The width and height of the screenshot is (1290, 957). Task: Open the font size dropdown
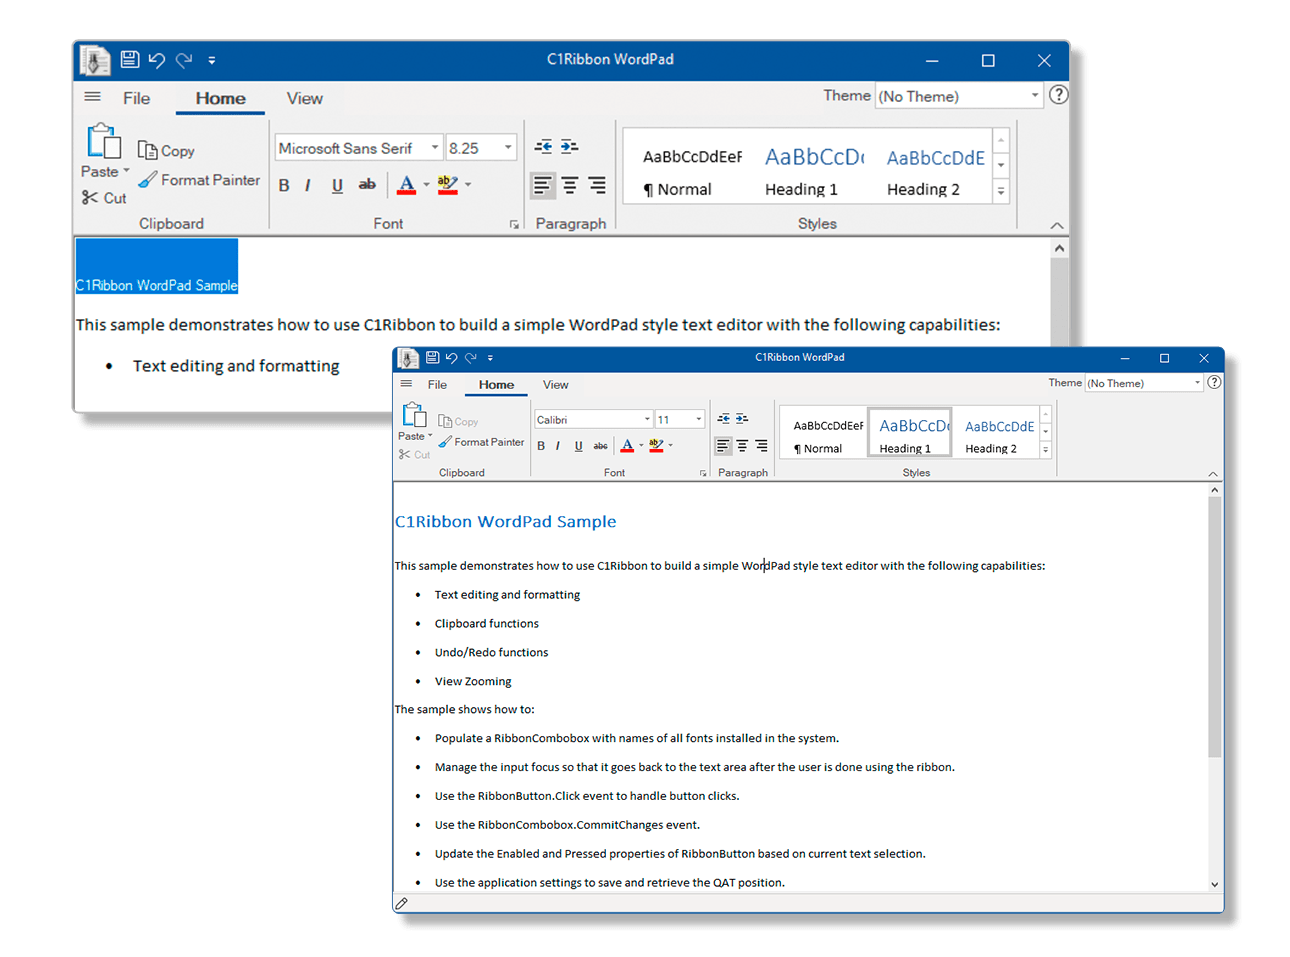click(508, 147)
